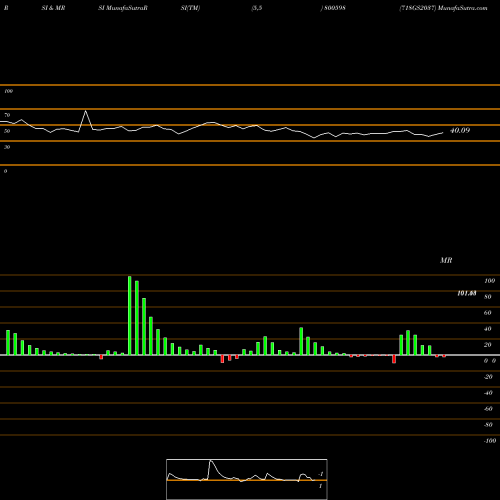Click the -40 label on the MR axis
500x500 pixels.
click(488, 393)
